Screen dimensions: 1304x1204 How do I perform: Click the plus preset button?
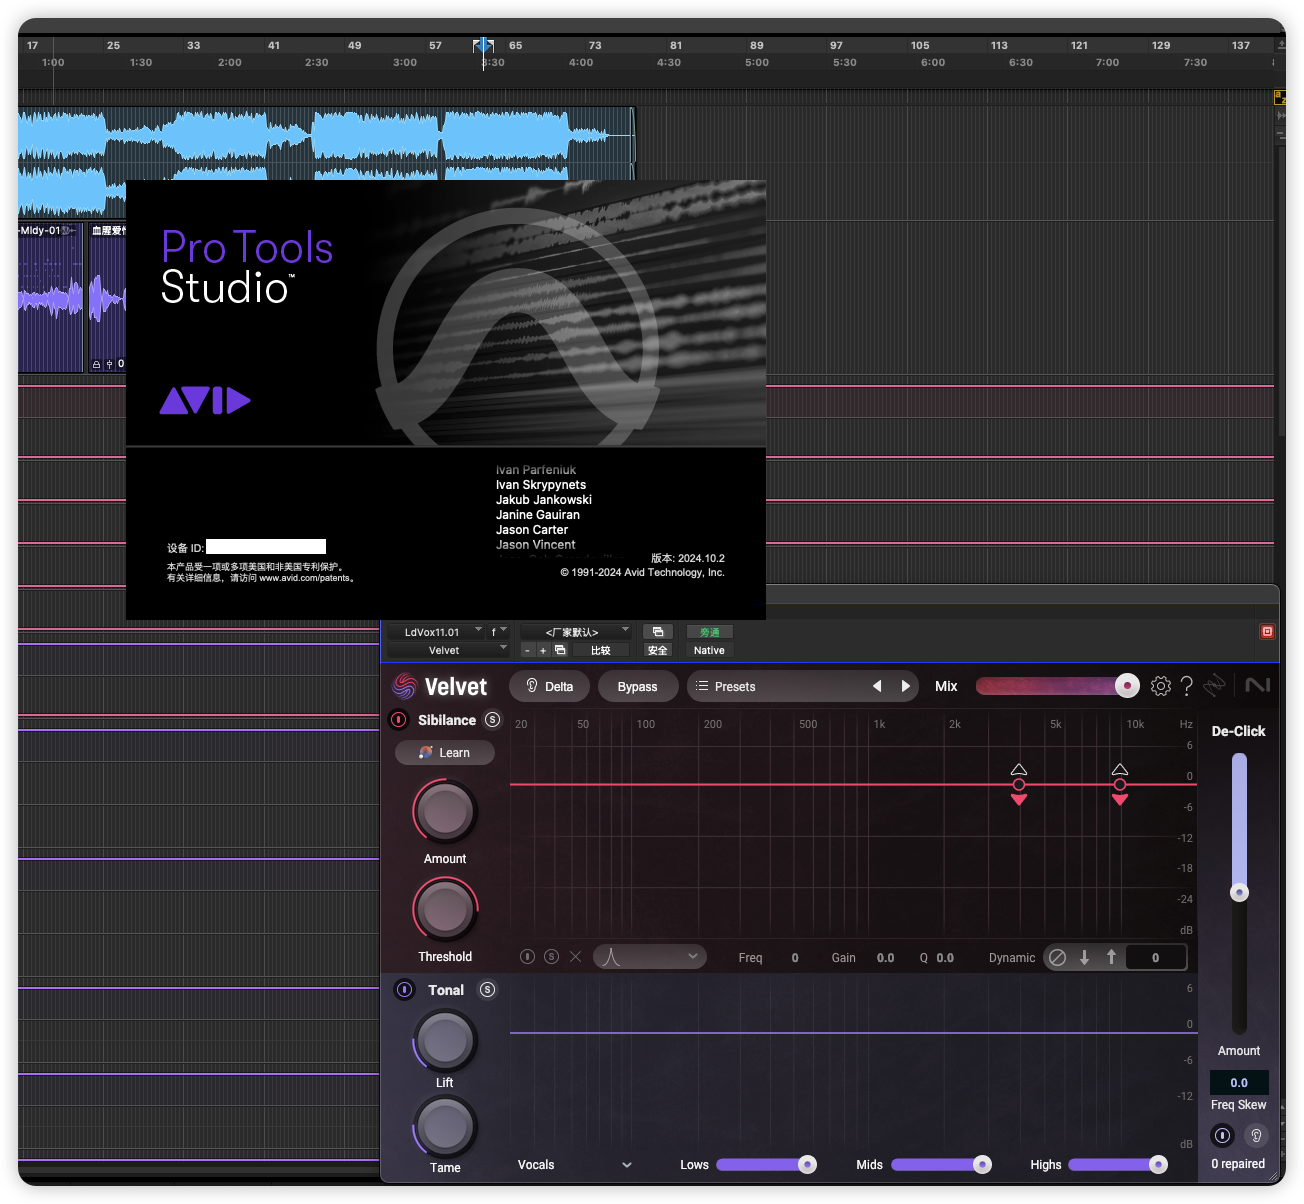[x=543, y=650]
